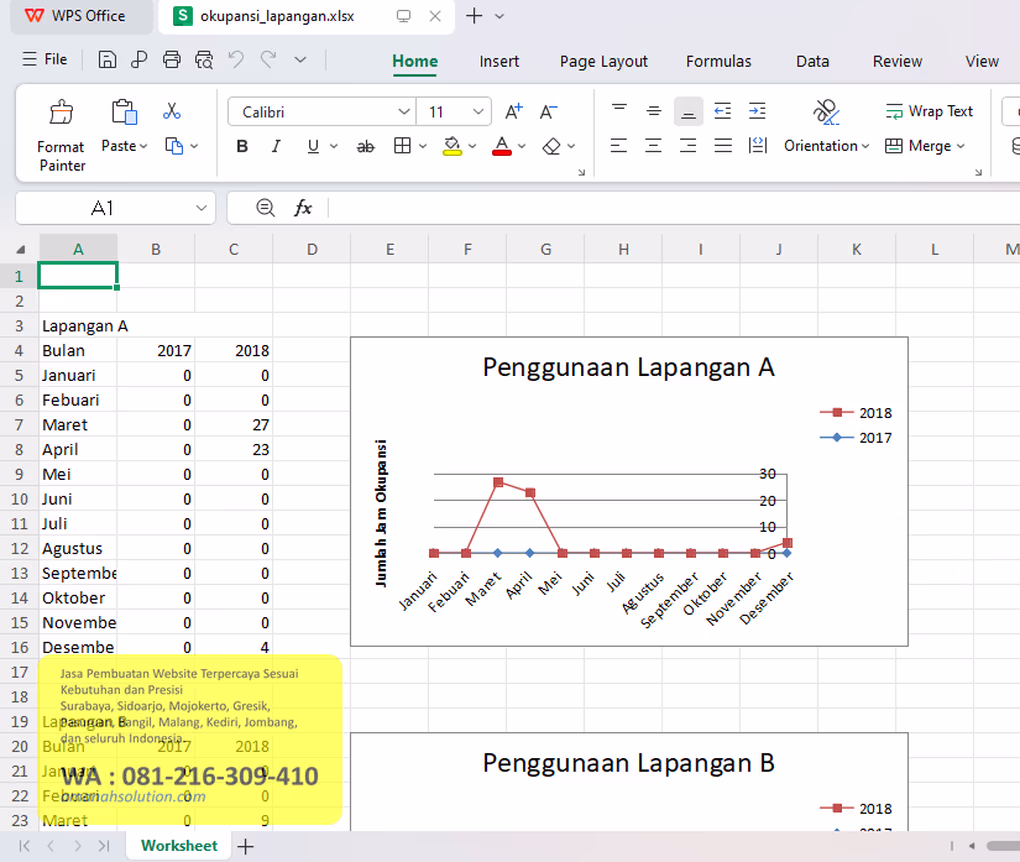Toggle align right
This screenshot has width=1020, height=862.
(x=688, y=145)
